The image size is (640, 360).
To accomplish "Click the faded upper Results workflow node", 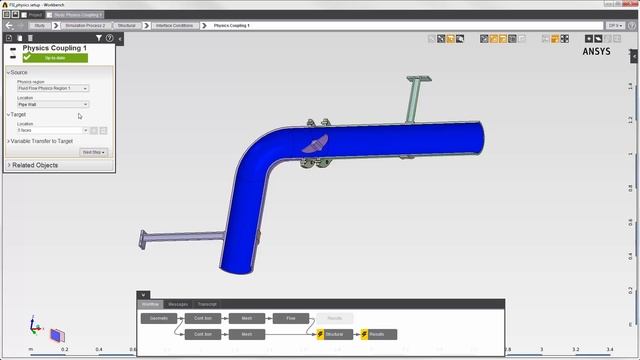I will coord(335,318).
